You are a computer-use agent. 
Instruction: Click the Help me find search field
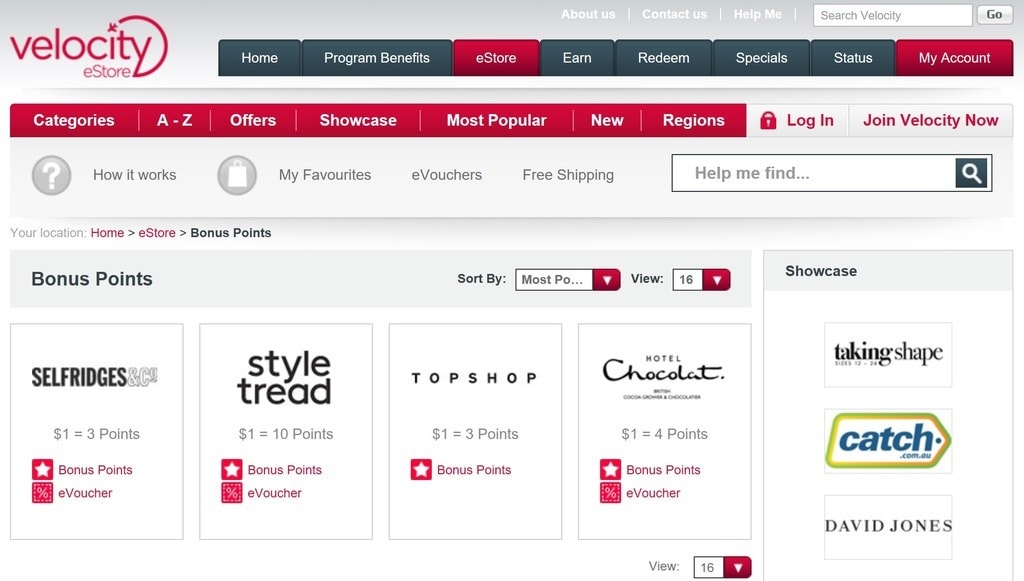[x=814, y=173]
